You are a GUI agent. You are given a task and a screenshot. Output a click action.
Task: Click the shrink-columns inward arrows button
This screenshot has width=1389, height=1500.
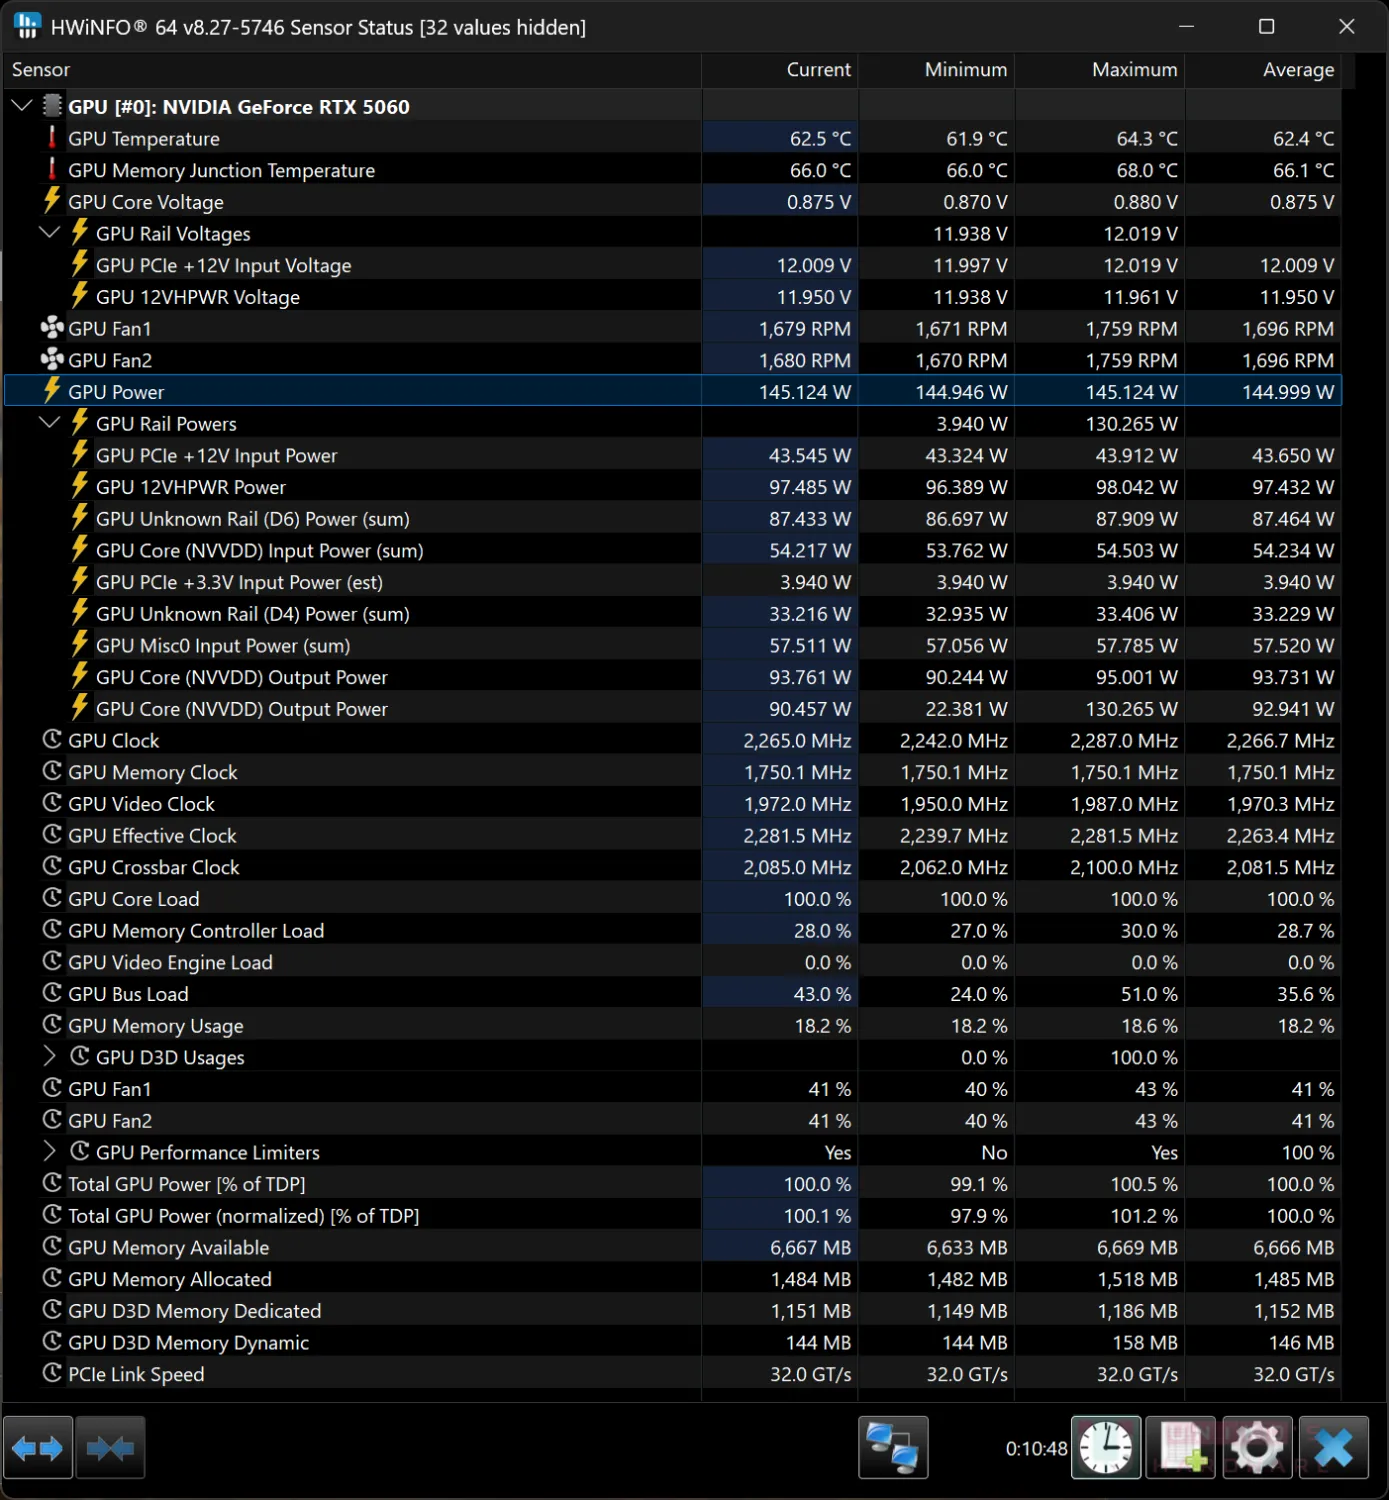pos(110,1447)
